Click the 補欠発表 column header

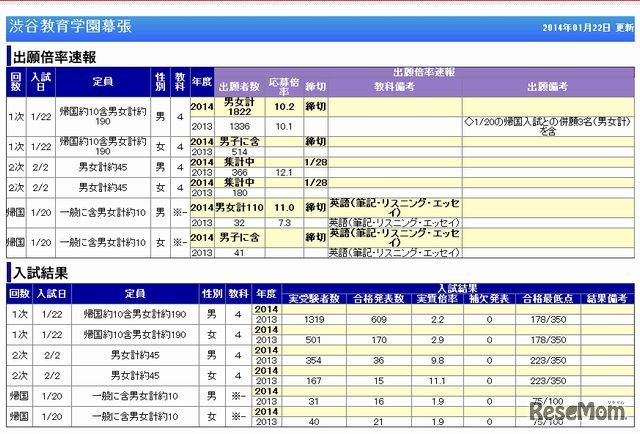click(489, 299)
